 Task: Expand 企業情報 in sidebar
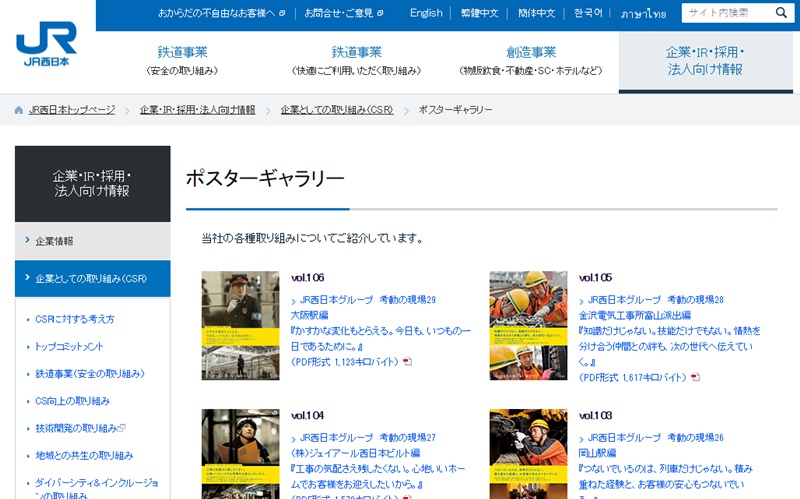pos(92,241)
